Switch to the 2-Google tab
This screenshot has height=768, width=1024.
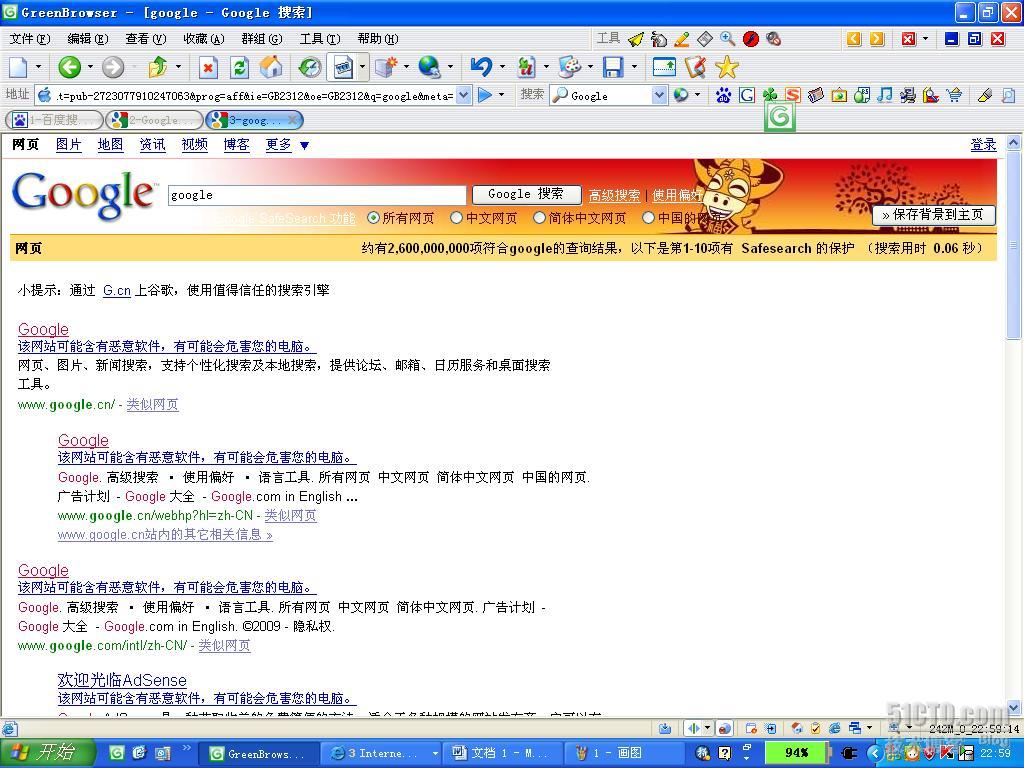coord(154,120)
